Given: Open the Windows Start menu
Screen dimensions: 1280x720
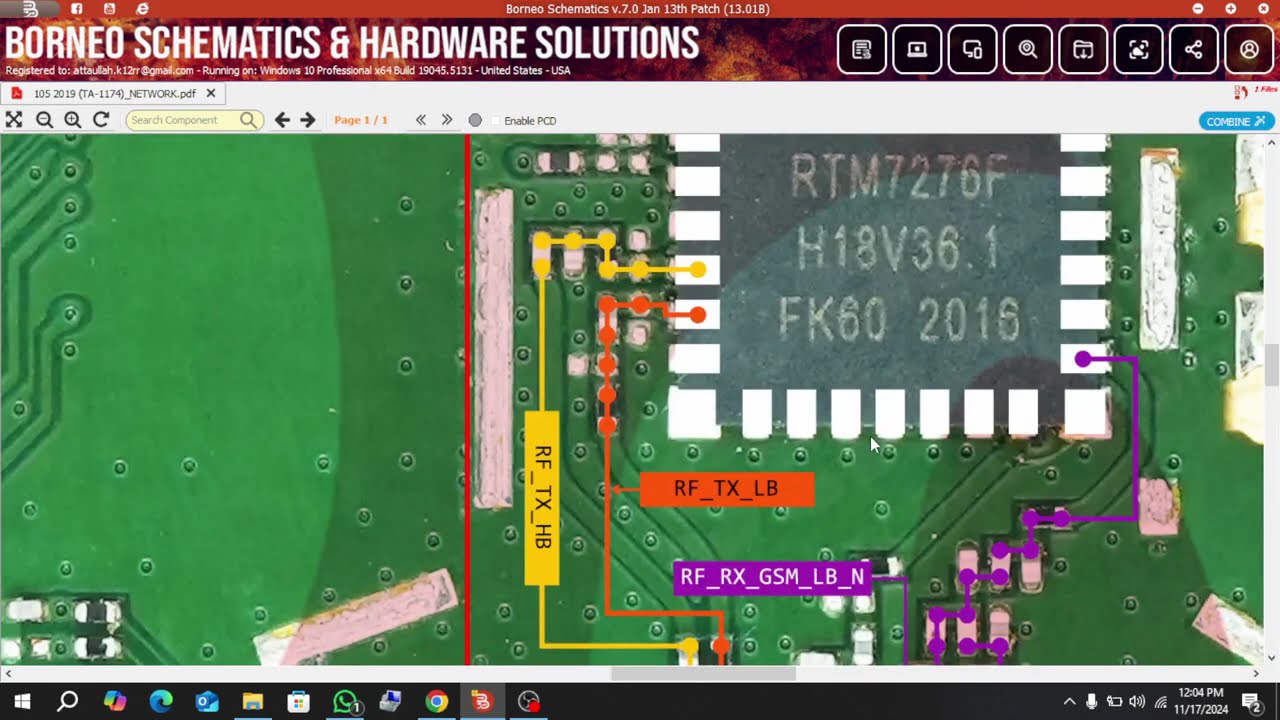Looking at the screenshot, I should (x=22, y=701).
